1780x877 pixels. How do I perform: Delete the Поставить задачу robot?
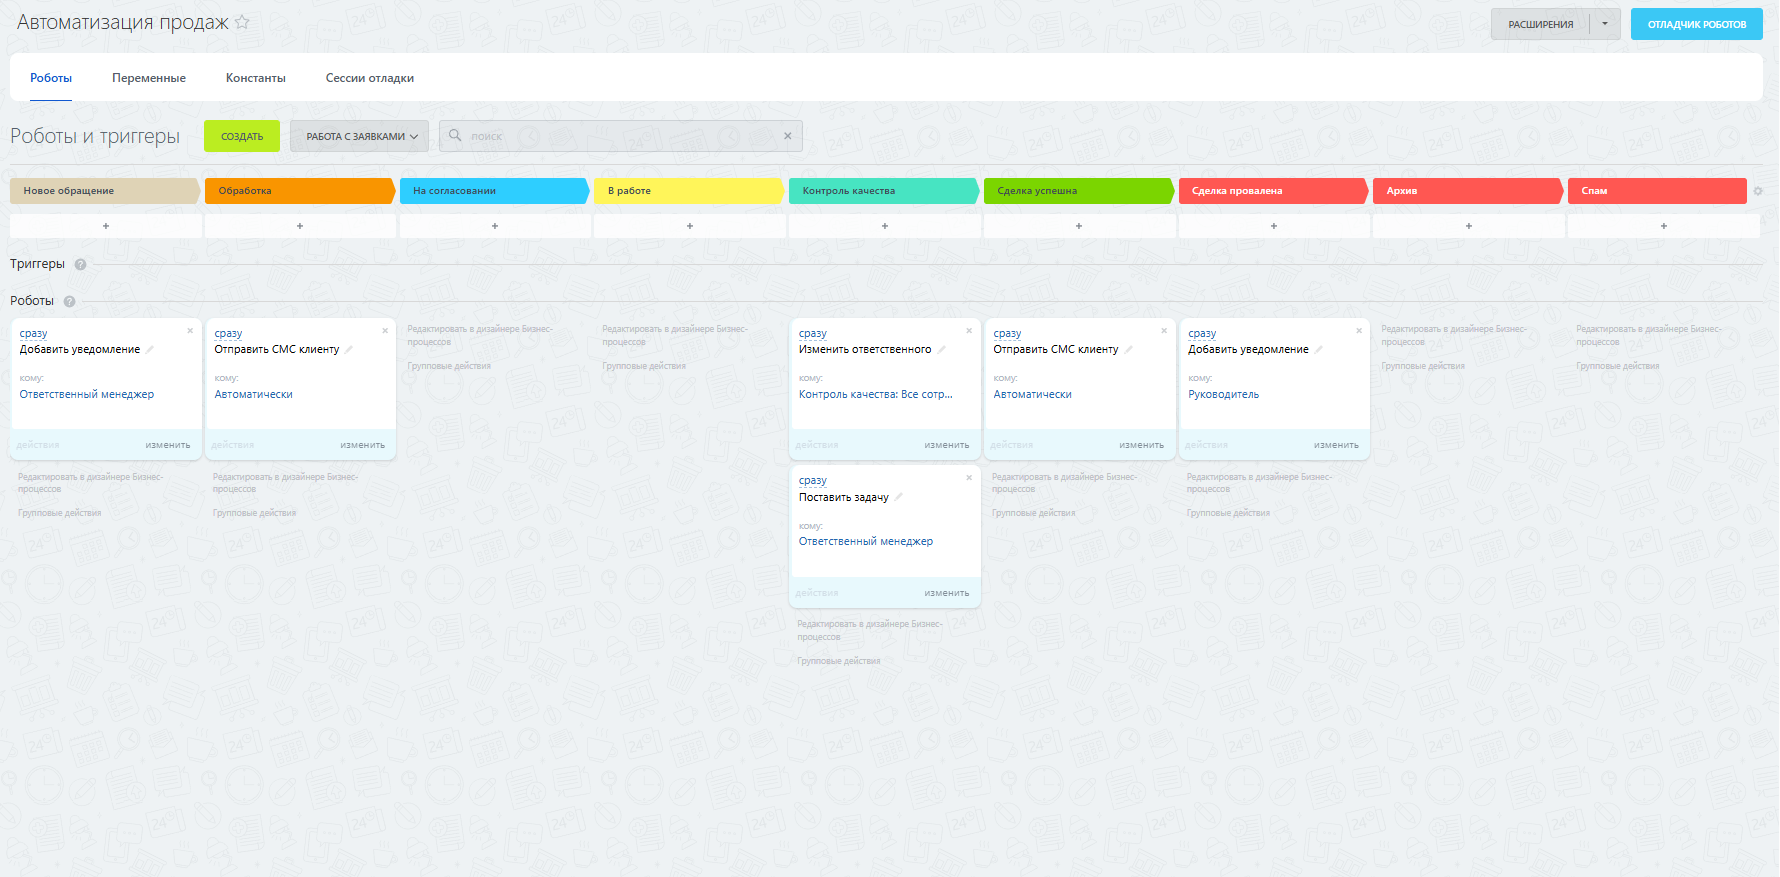coord(968,478)
